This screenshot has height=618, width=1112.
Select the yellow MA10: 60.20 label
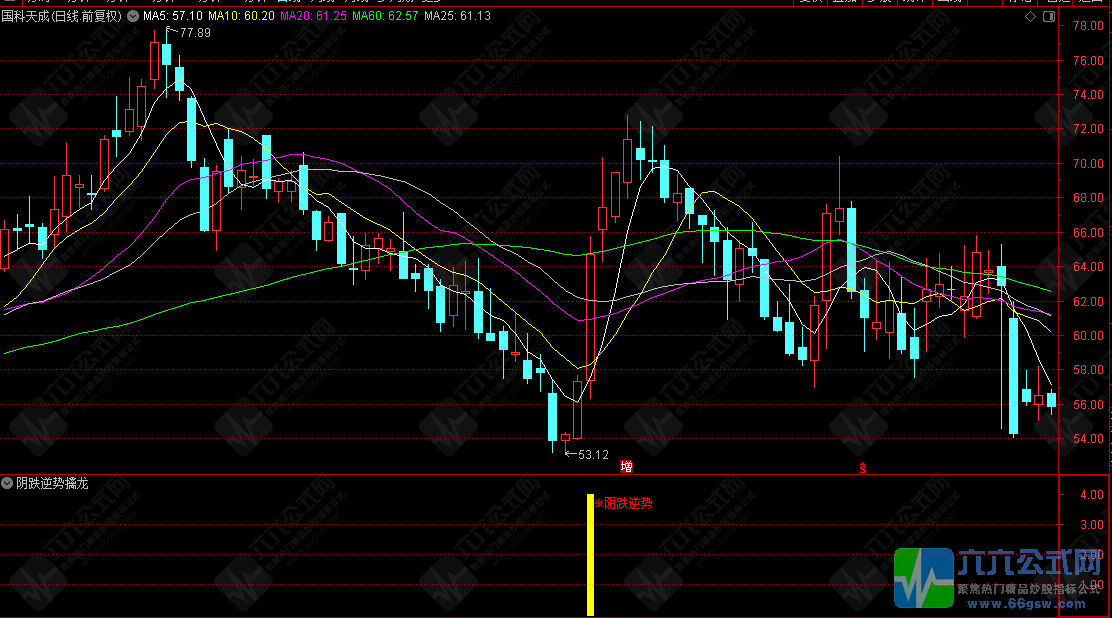coord(241,16)
